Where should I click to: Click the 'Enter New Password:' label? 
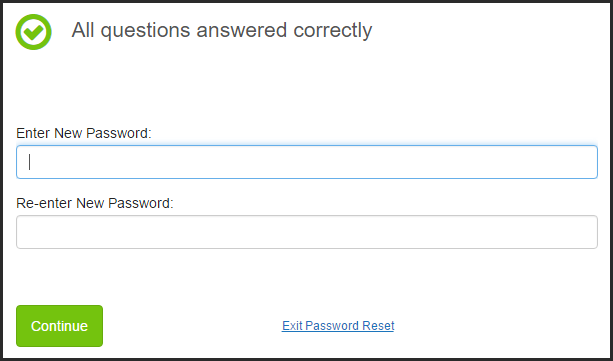pyautogui.click(x=84, y=133)
